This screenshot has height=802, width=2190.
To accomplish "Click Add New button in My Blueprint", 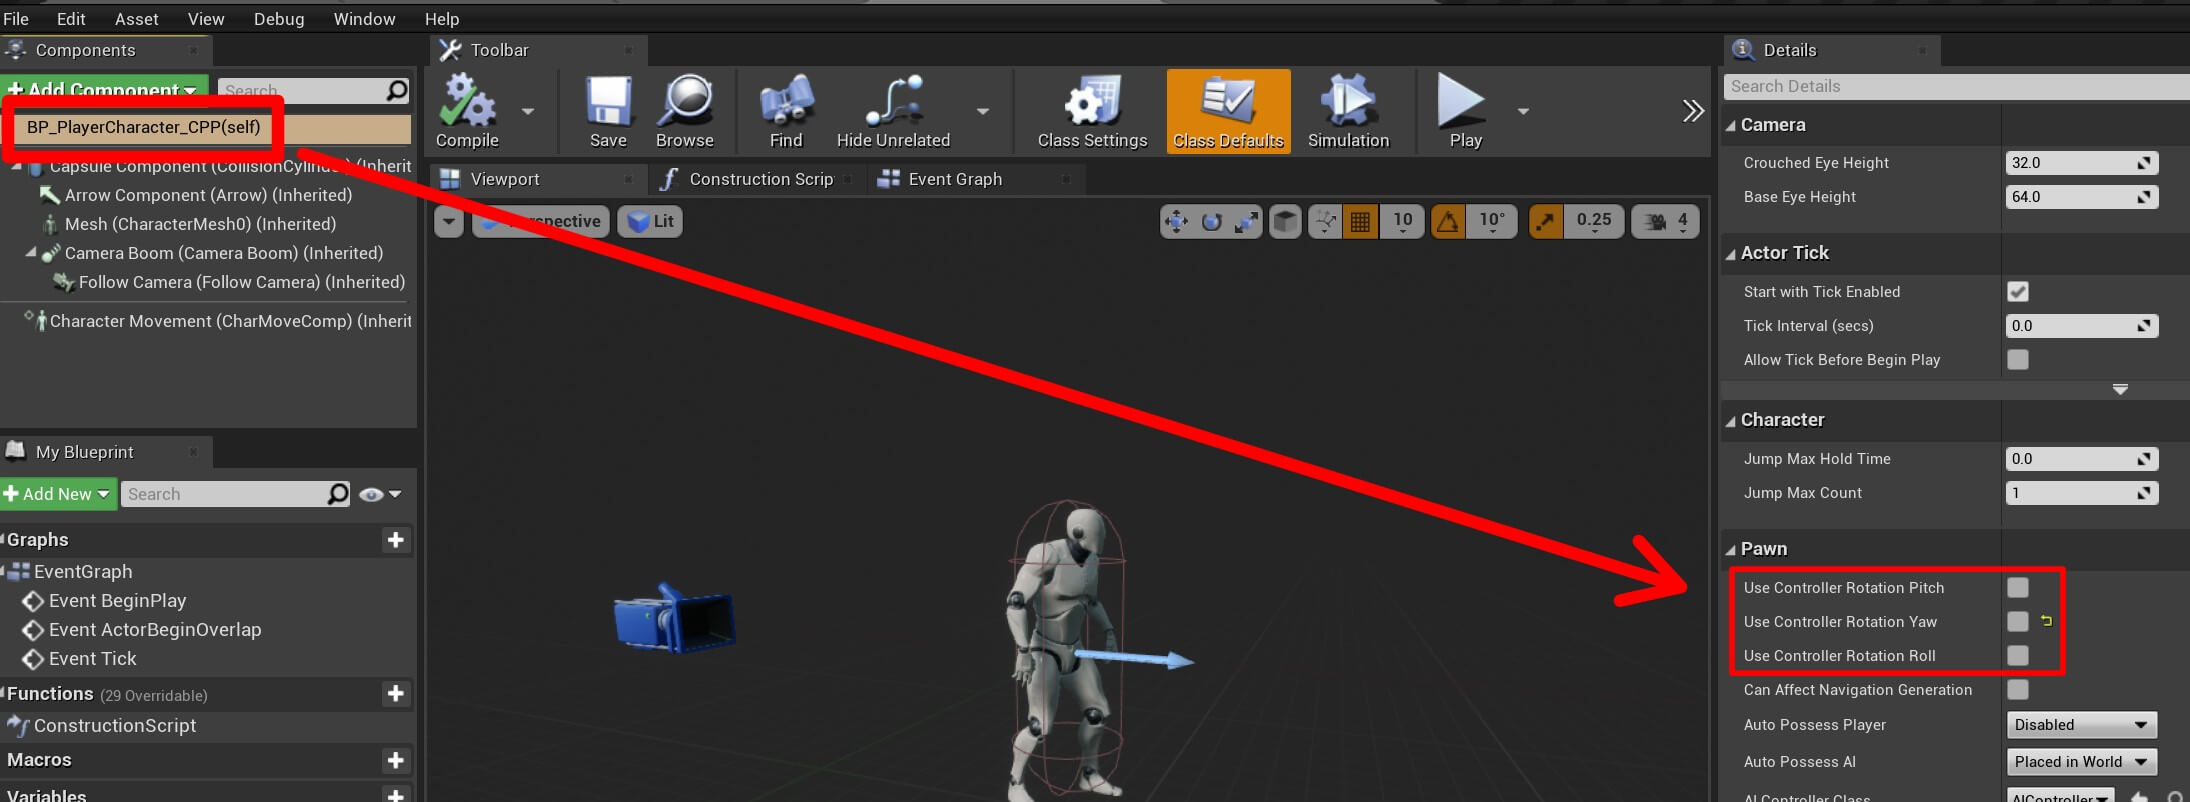I will pos(58,494).
